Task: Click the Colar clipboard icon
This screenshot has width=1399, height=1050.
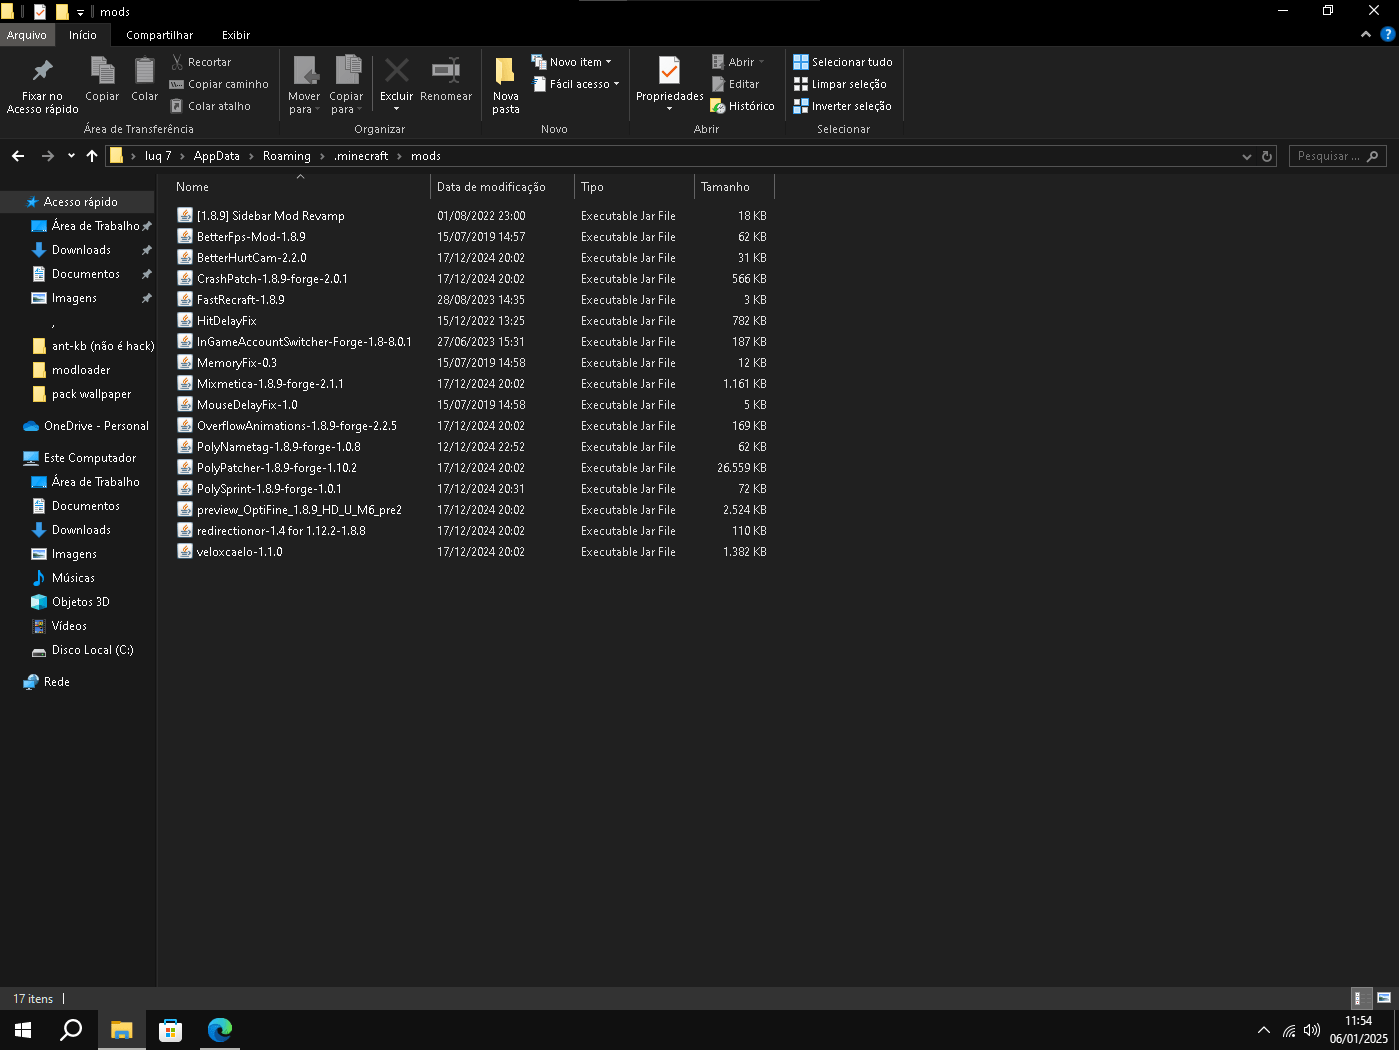Action: 144,80
